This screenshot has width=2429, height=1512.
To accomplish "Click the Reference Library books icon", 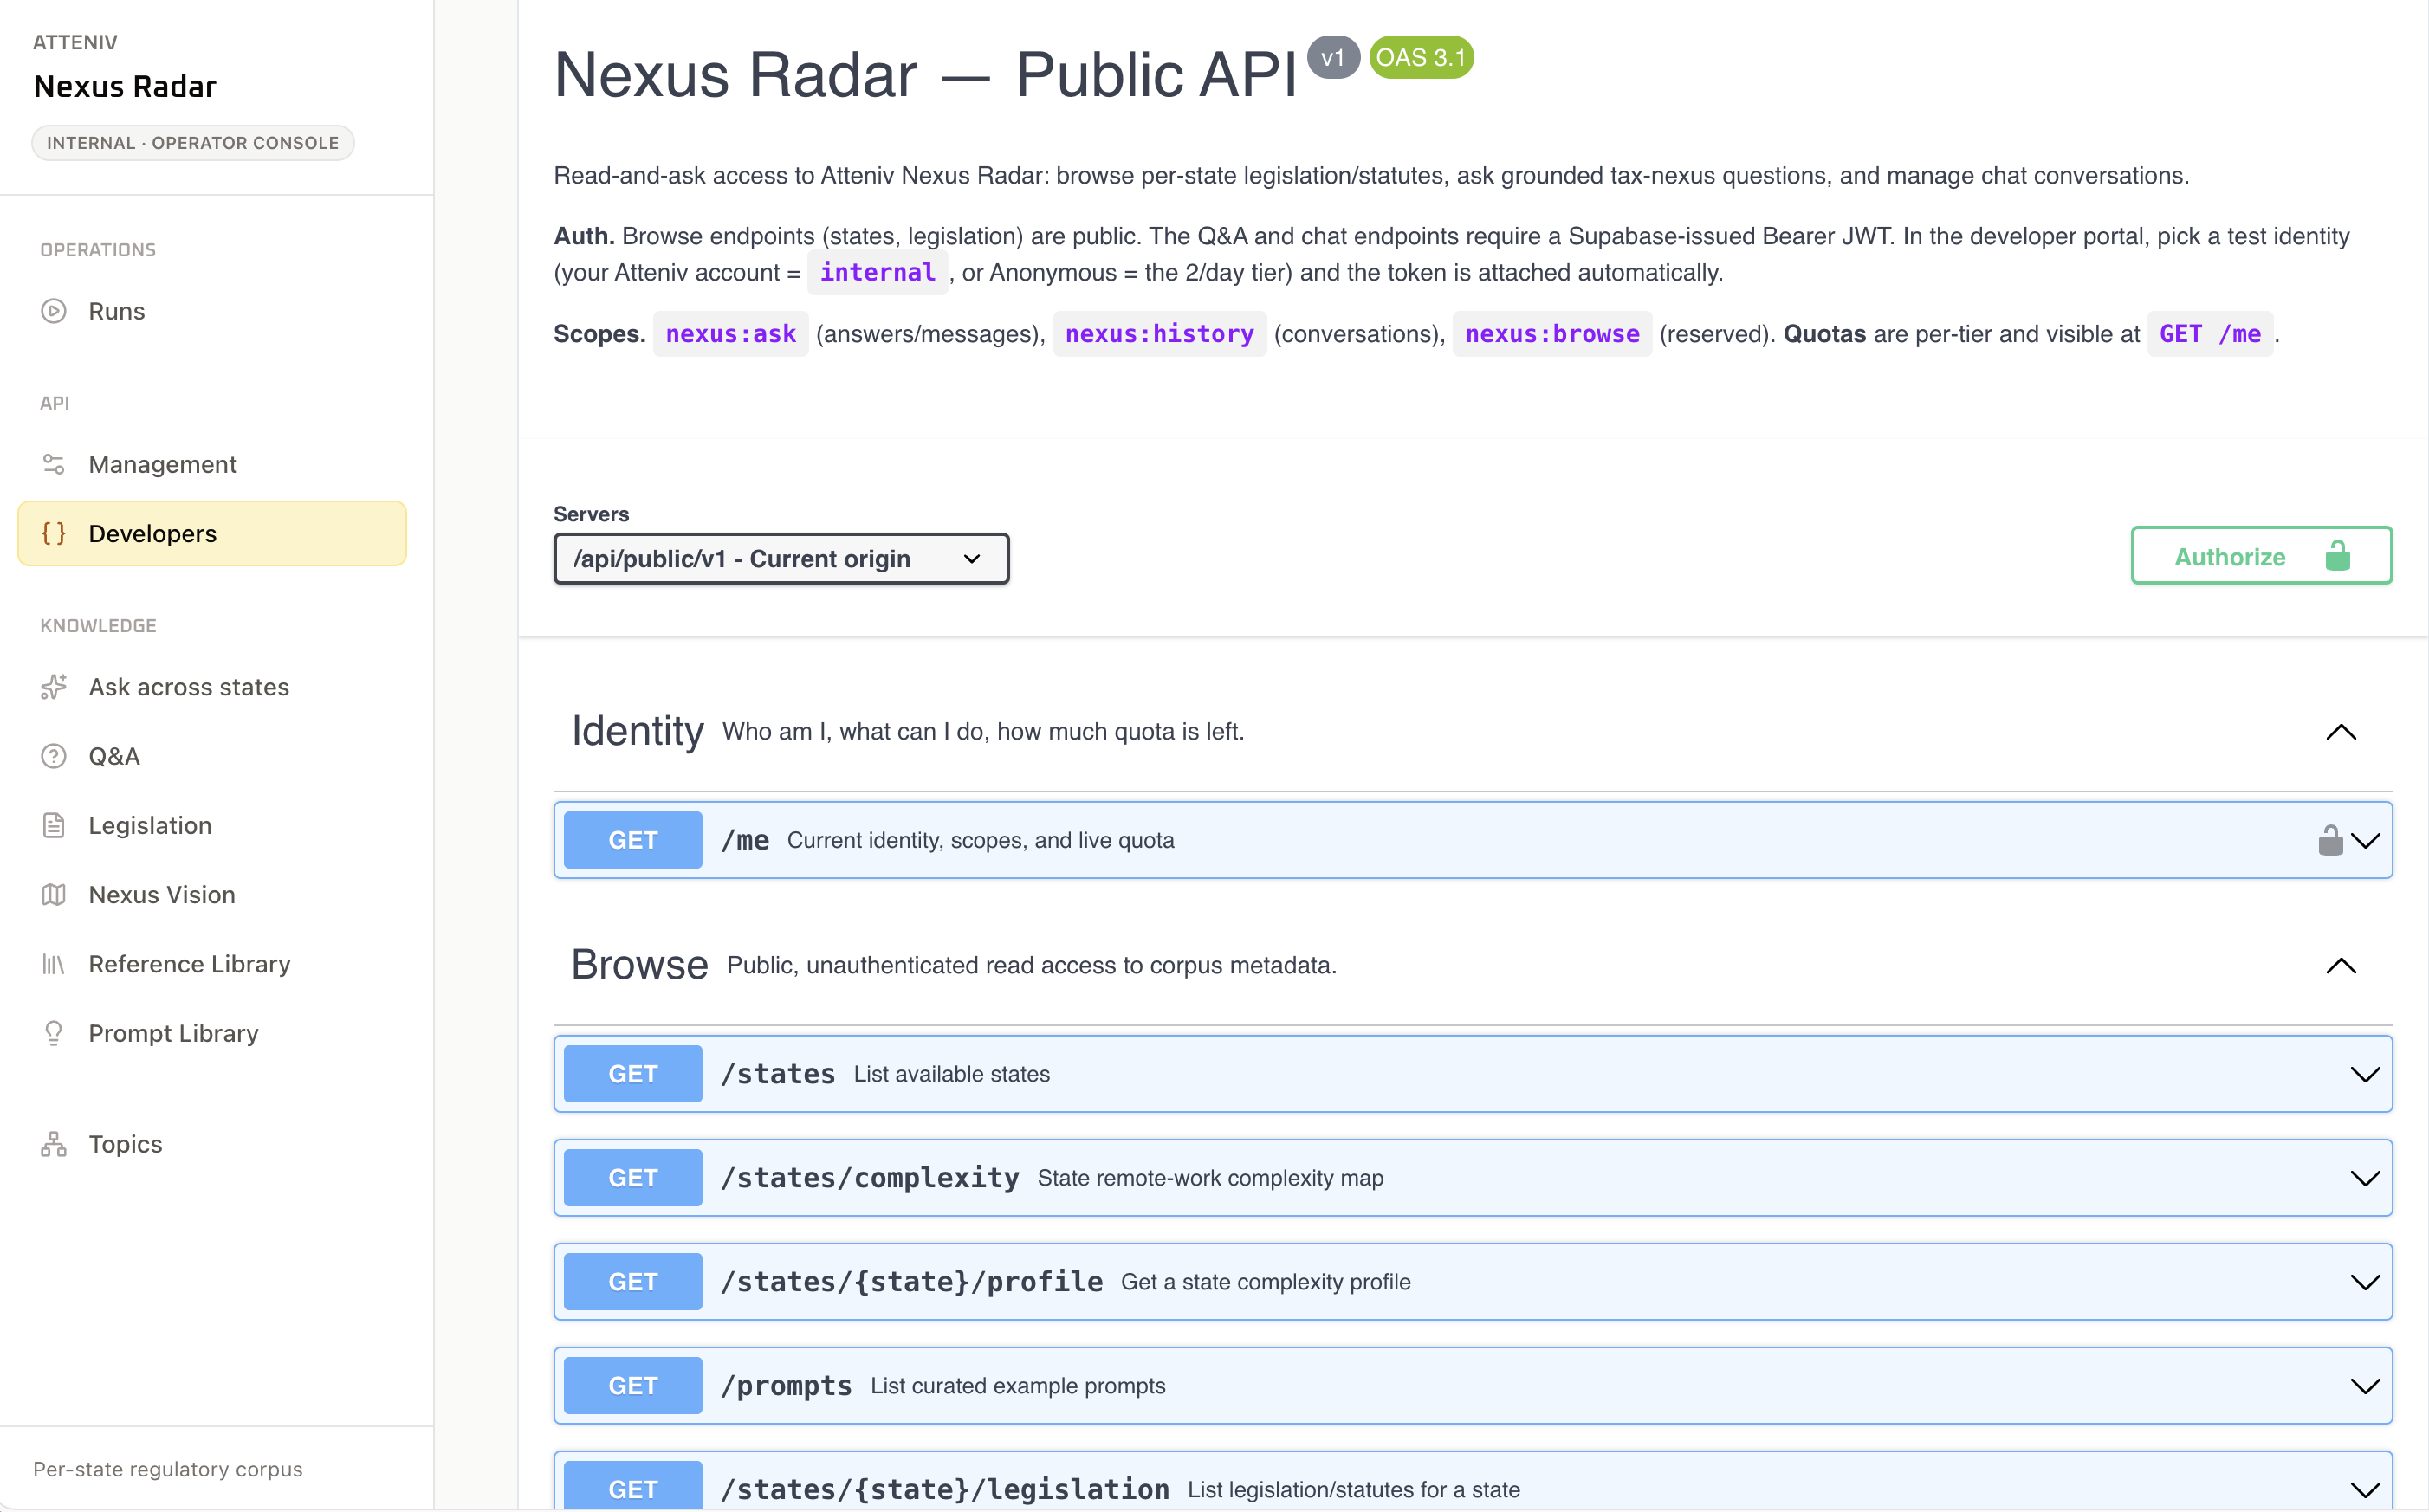I will click(x=54, y=964).
